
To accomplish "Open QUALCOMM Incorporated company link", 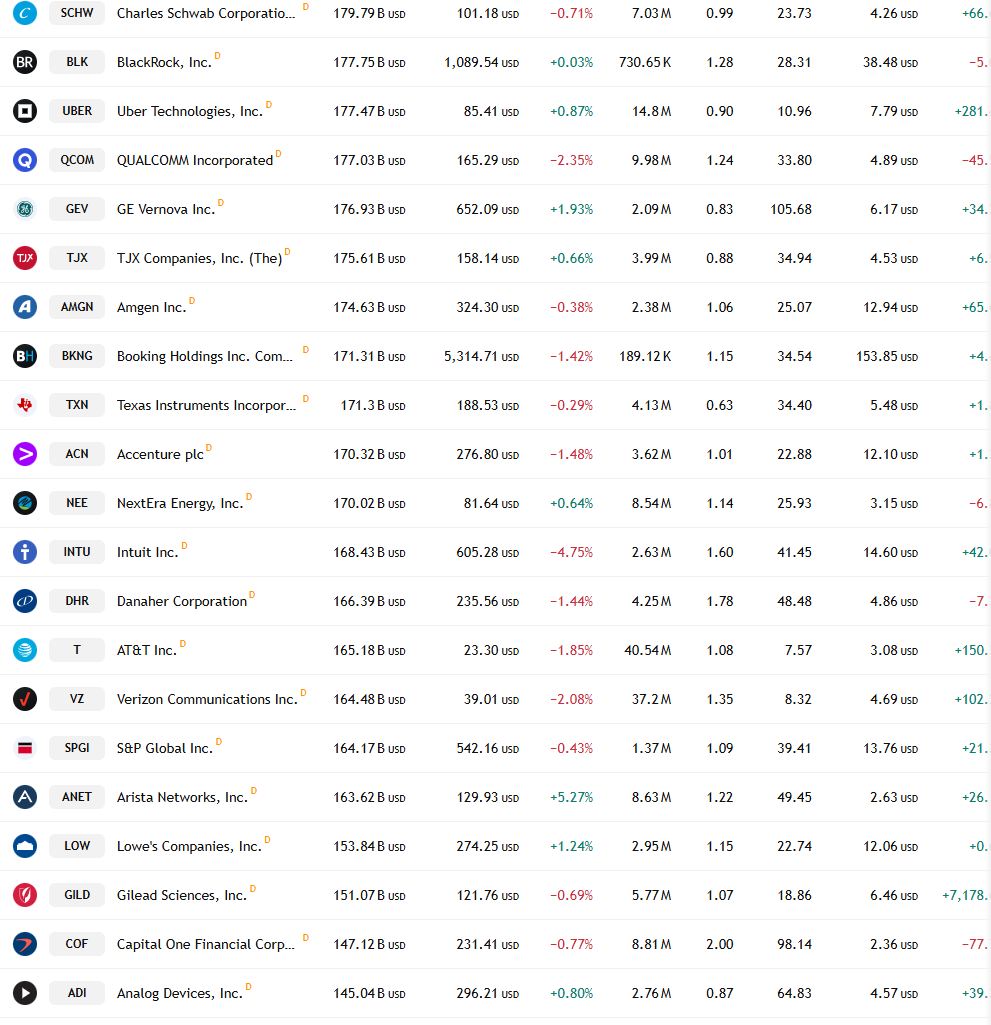I will pos(195,160).
